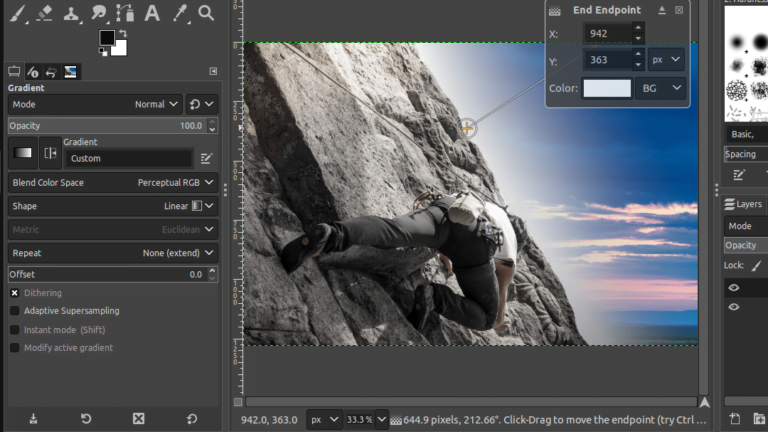
Task: Click the End Endpoint Y value field
Action: tap(607, 60)
